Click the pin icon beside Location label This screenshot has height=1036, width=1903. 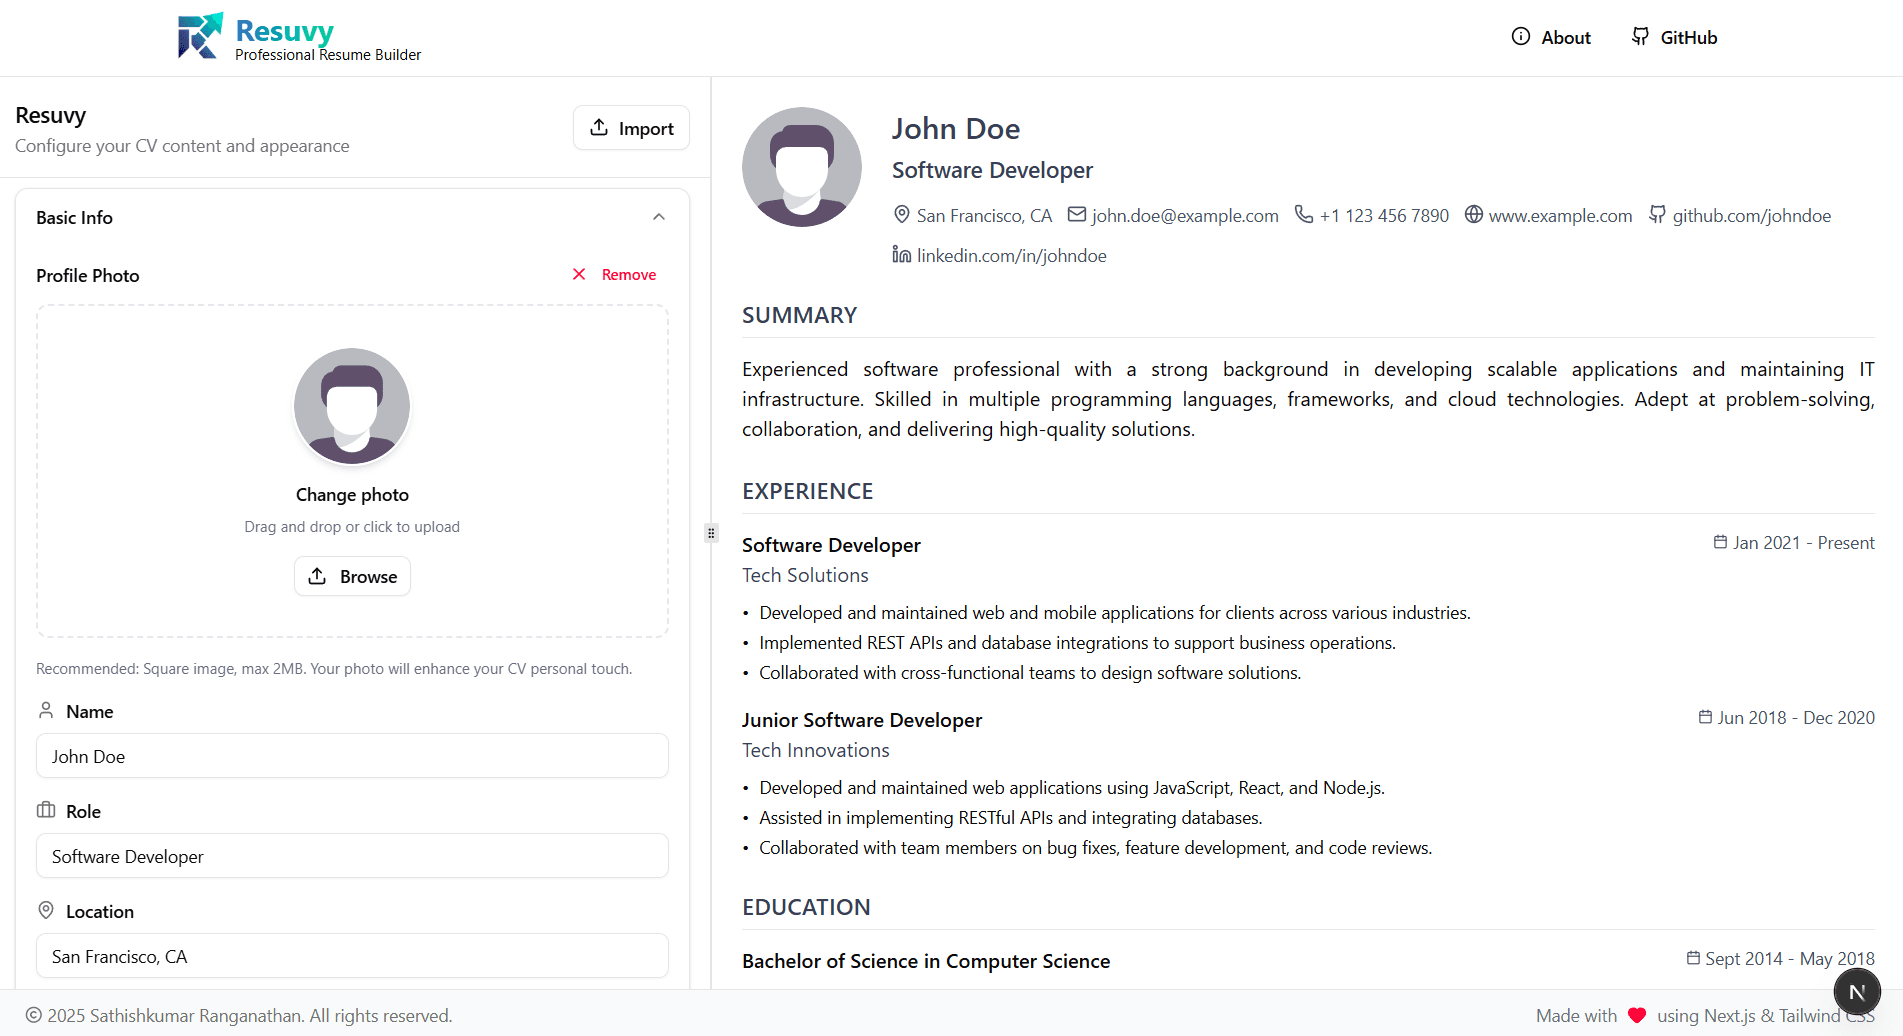pos(46,910)
